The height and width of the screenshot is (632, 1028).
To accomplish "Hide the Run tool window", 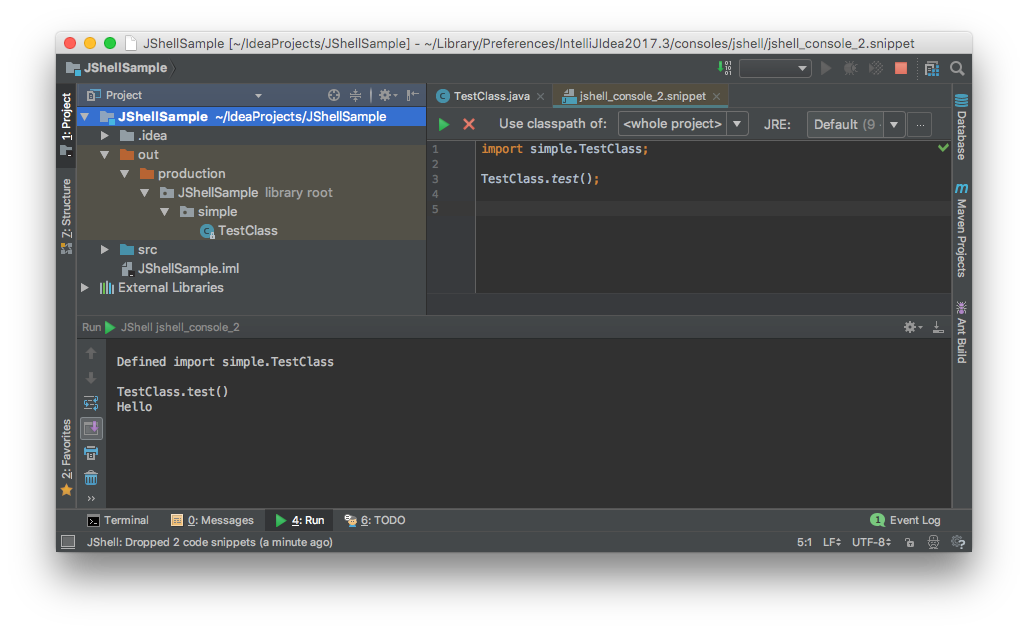I will pos(938,326).
